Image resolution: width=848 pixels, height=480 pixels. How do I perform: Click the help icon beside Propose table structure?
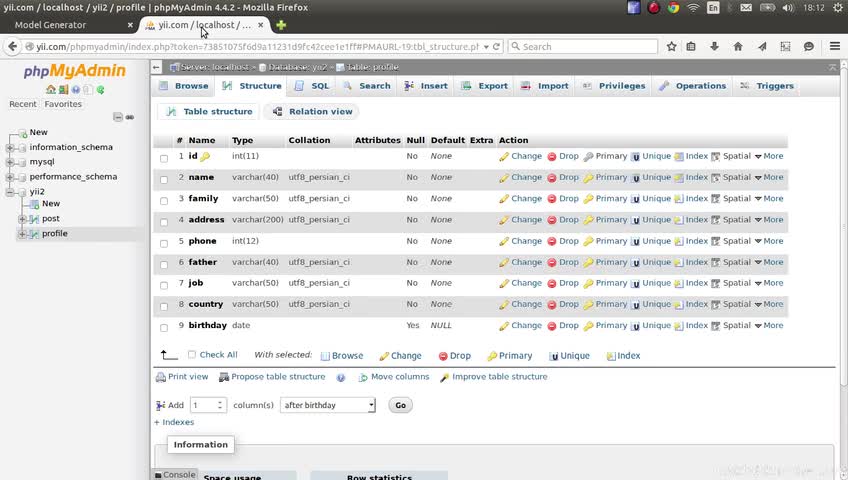pos(341,378)
